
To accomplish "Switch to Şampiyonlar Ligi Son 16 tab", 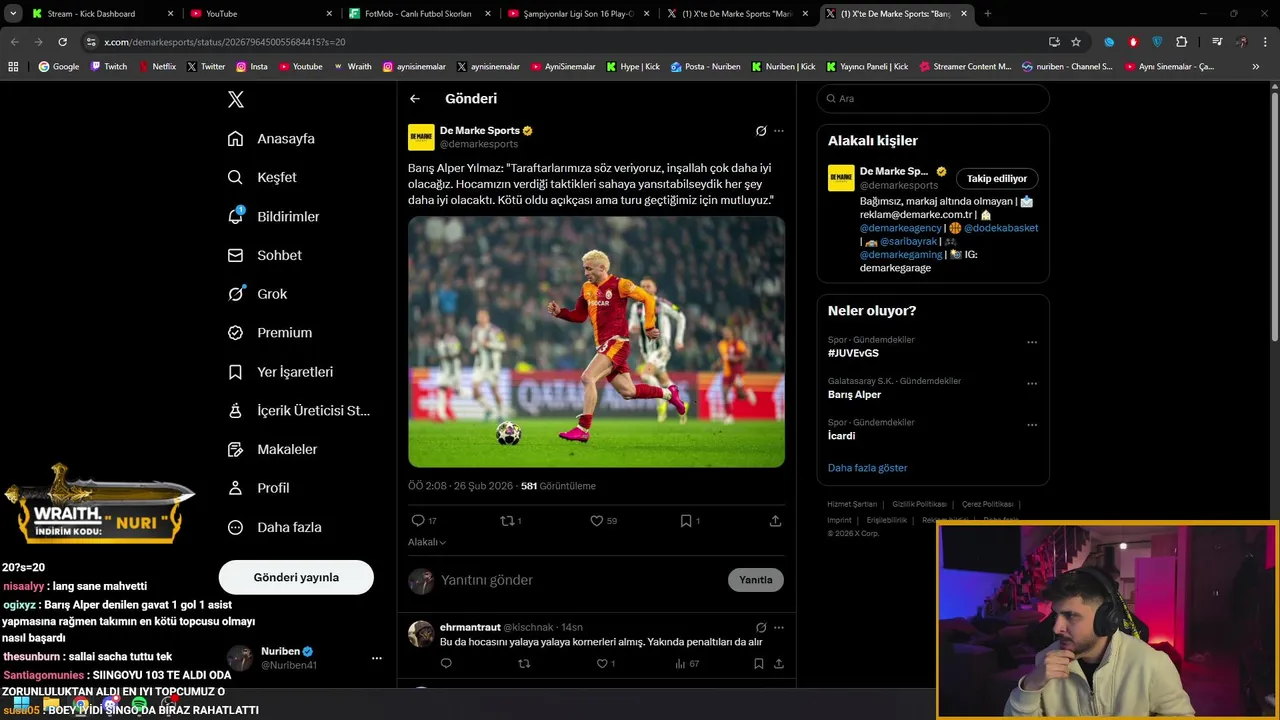I will coord(578,14).
